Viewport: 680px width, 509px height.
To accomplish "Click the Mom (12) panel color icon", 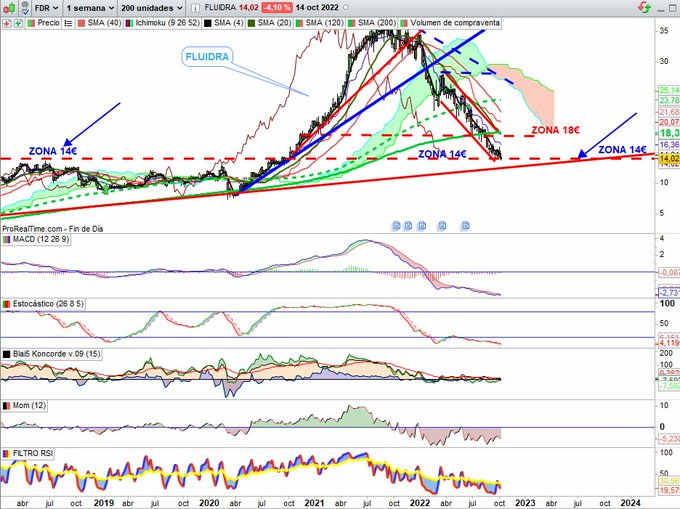I will point(7,406).
